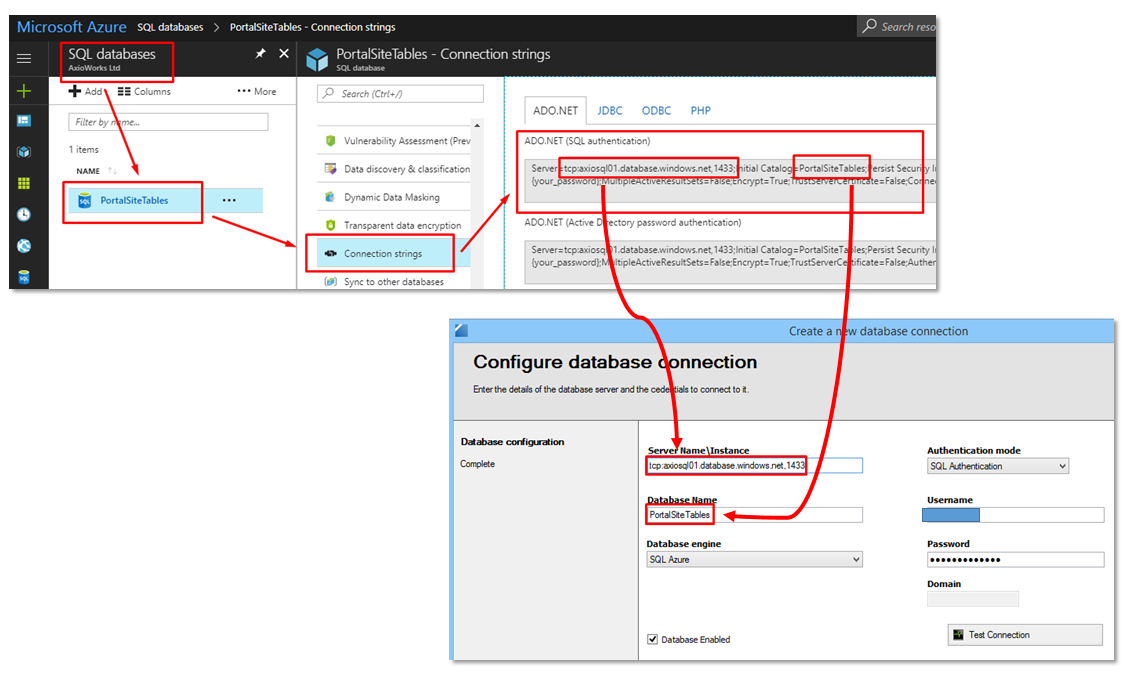Viewport: 1142px width, 674px height.
Task: Open Dynamic Data Masking menu item
Action: (x=393, y=197)
